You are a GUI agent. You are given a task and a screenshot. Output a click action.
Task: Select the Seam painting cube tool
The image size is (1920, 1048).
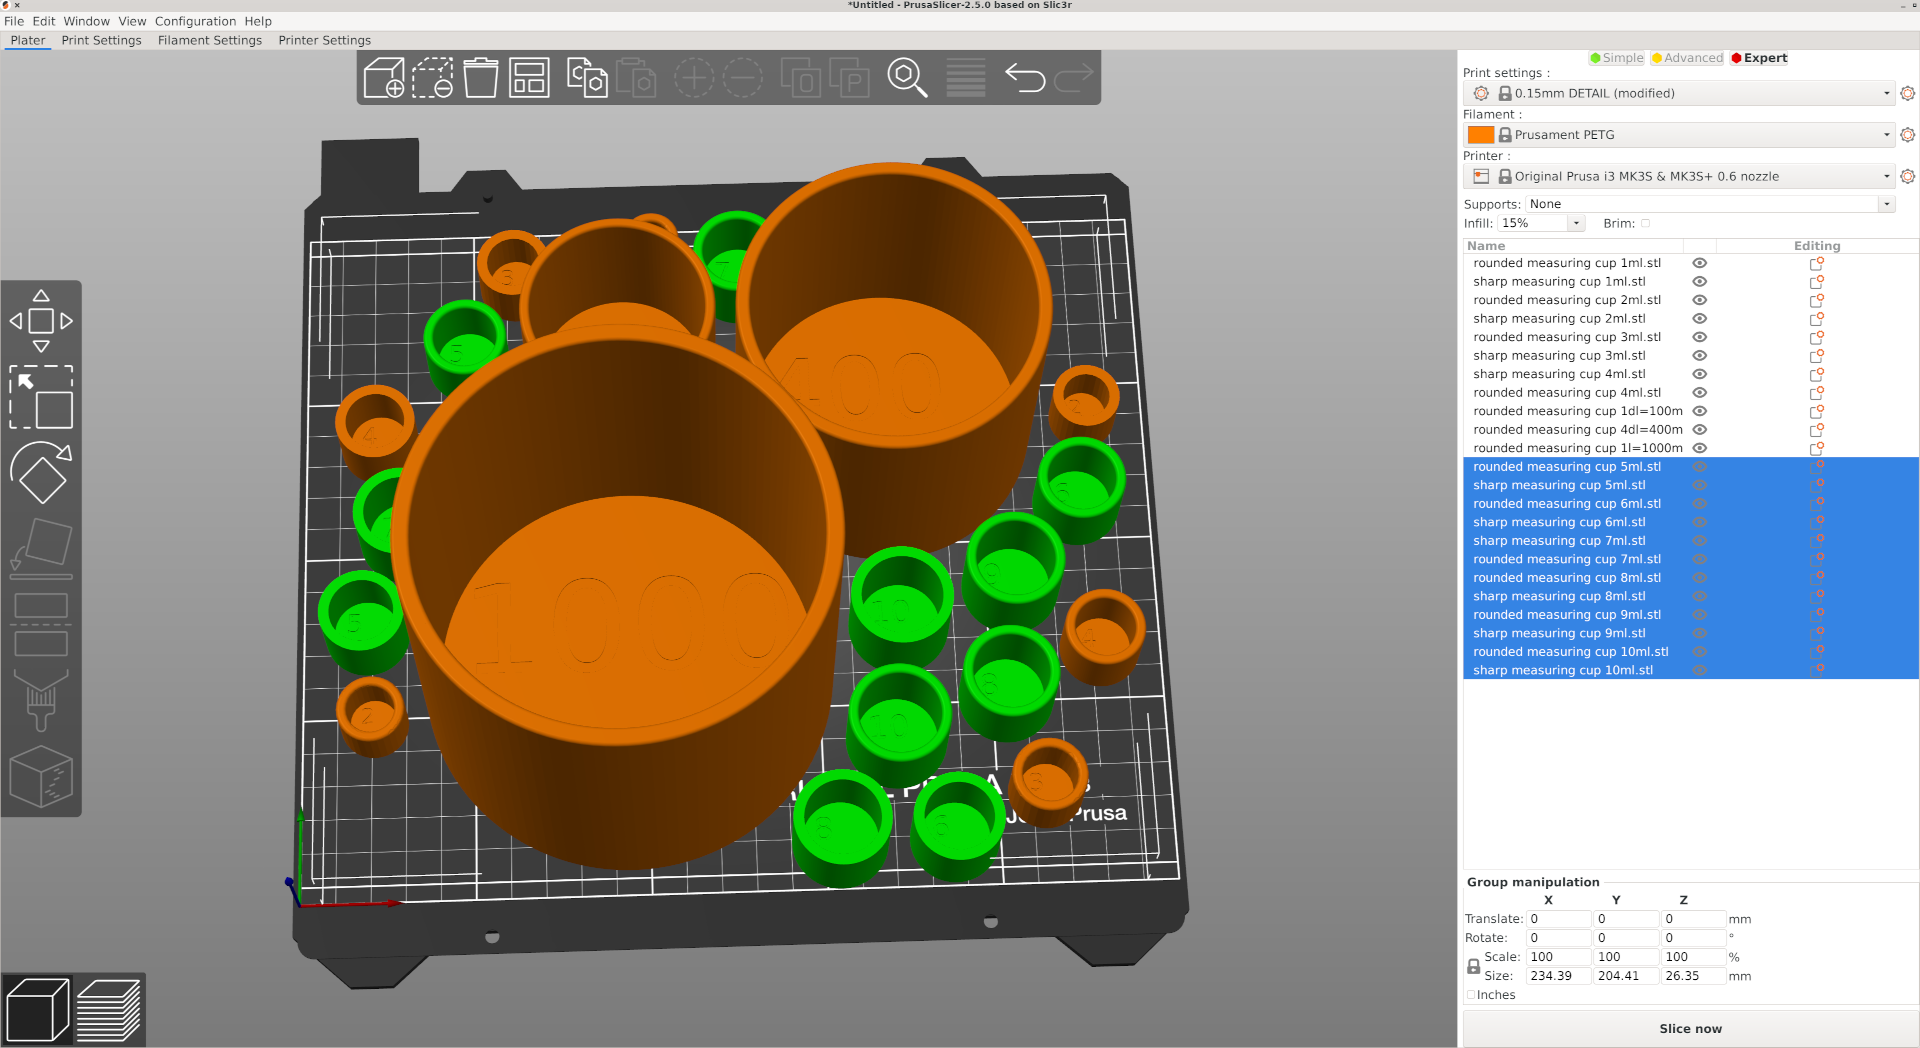41,776
